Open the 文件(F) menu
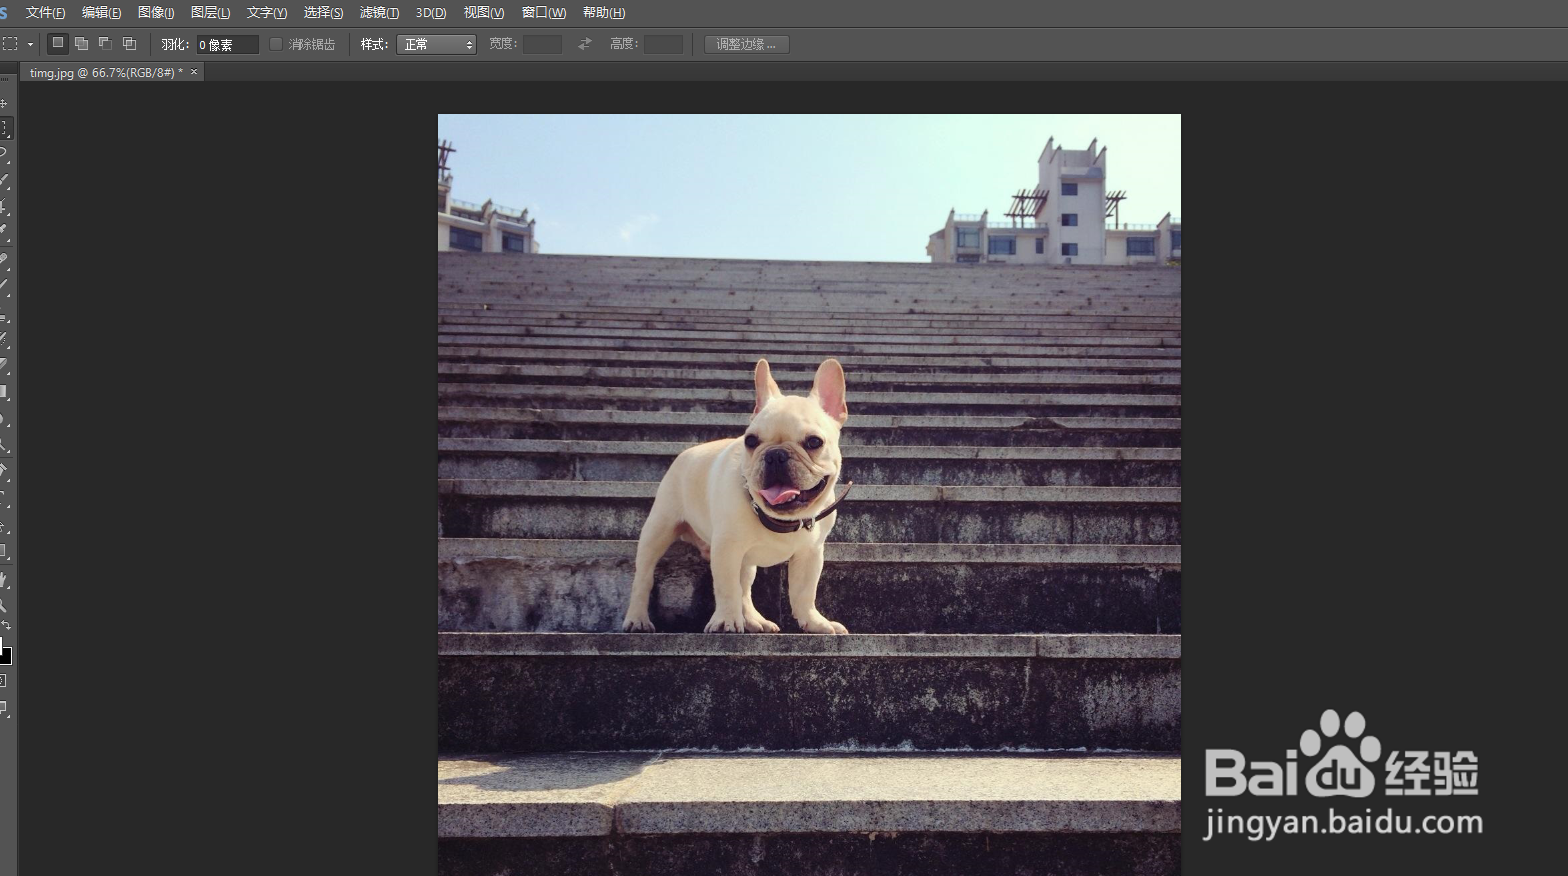This screenshot has width=1568, height=876. pyautogui.click(x=45, y=13)
